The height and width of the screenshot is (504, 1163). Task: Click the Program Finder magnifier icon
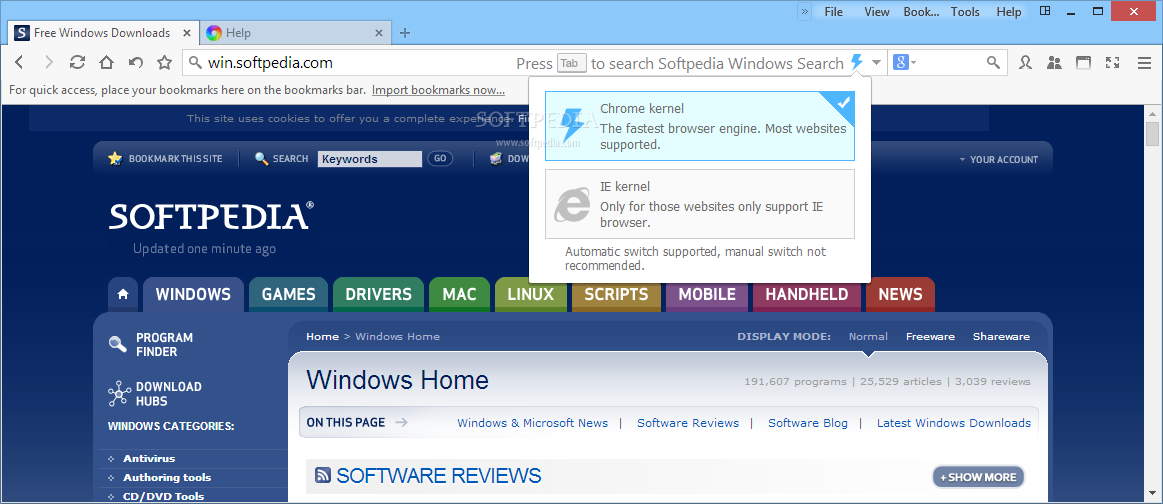coord(117,343)
